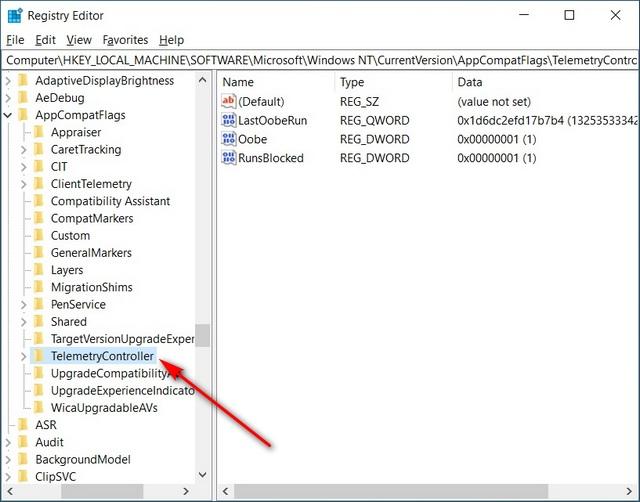Click the WicaUpgradableAVs folder icon
This screenshot has height=502, width=640.
coord(39,407)
